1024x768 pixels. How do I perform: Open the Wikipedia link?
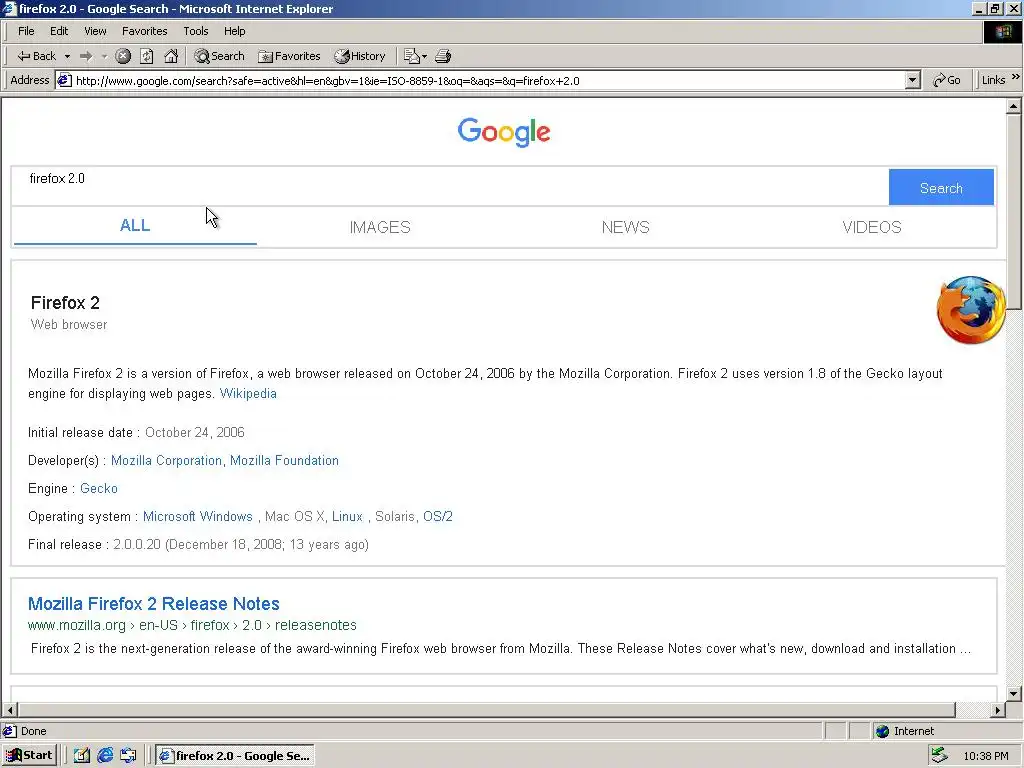248,394
